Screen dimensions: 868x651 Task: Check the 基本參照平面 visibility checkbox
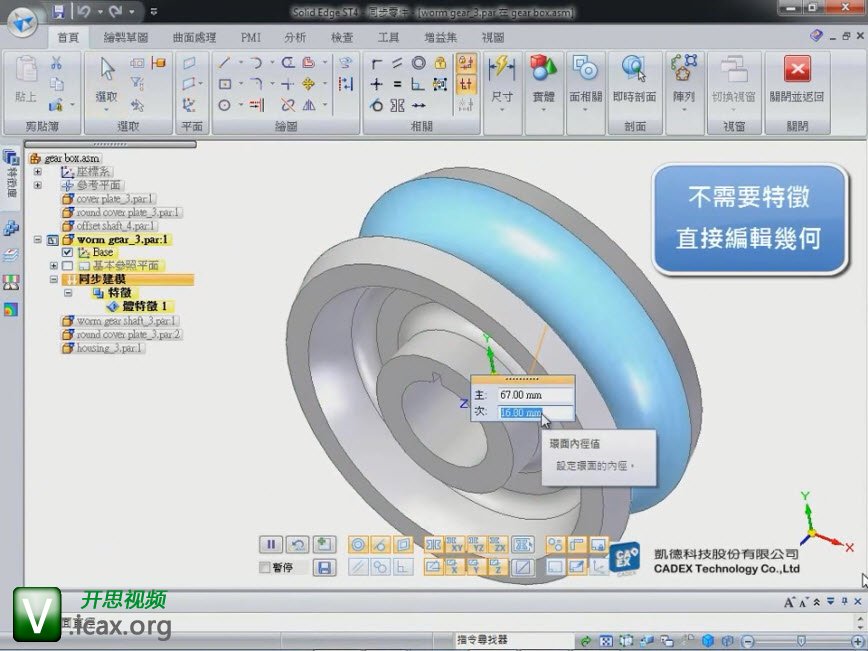coord(68,266)
